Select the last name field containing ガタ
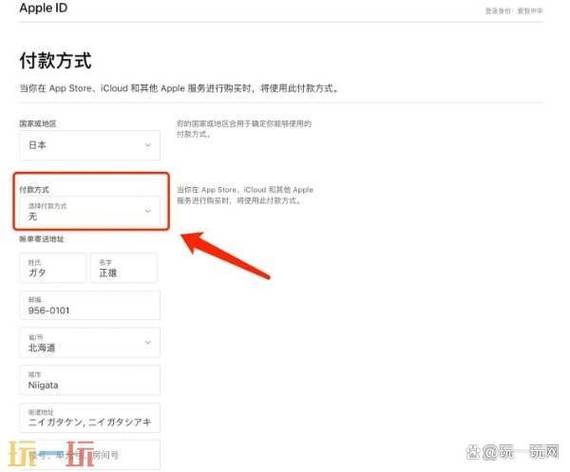570x472 pixels. pyautogui.click(x=53, y=268)
